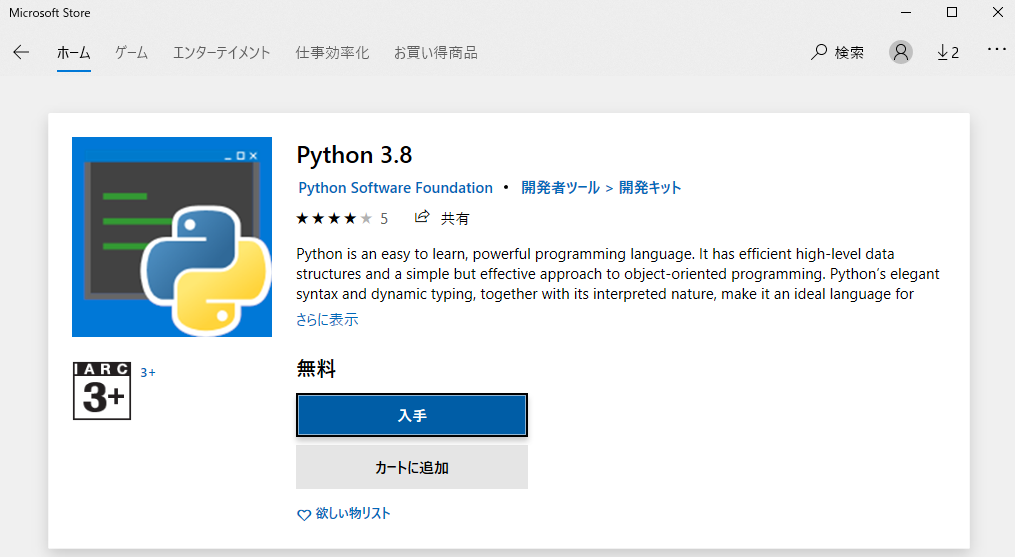This screenshot has height=557, width=1015.
Task: Click the Python 3.8 app logo image
Action: (x=172, y=237)
